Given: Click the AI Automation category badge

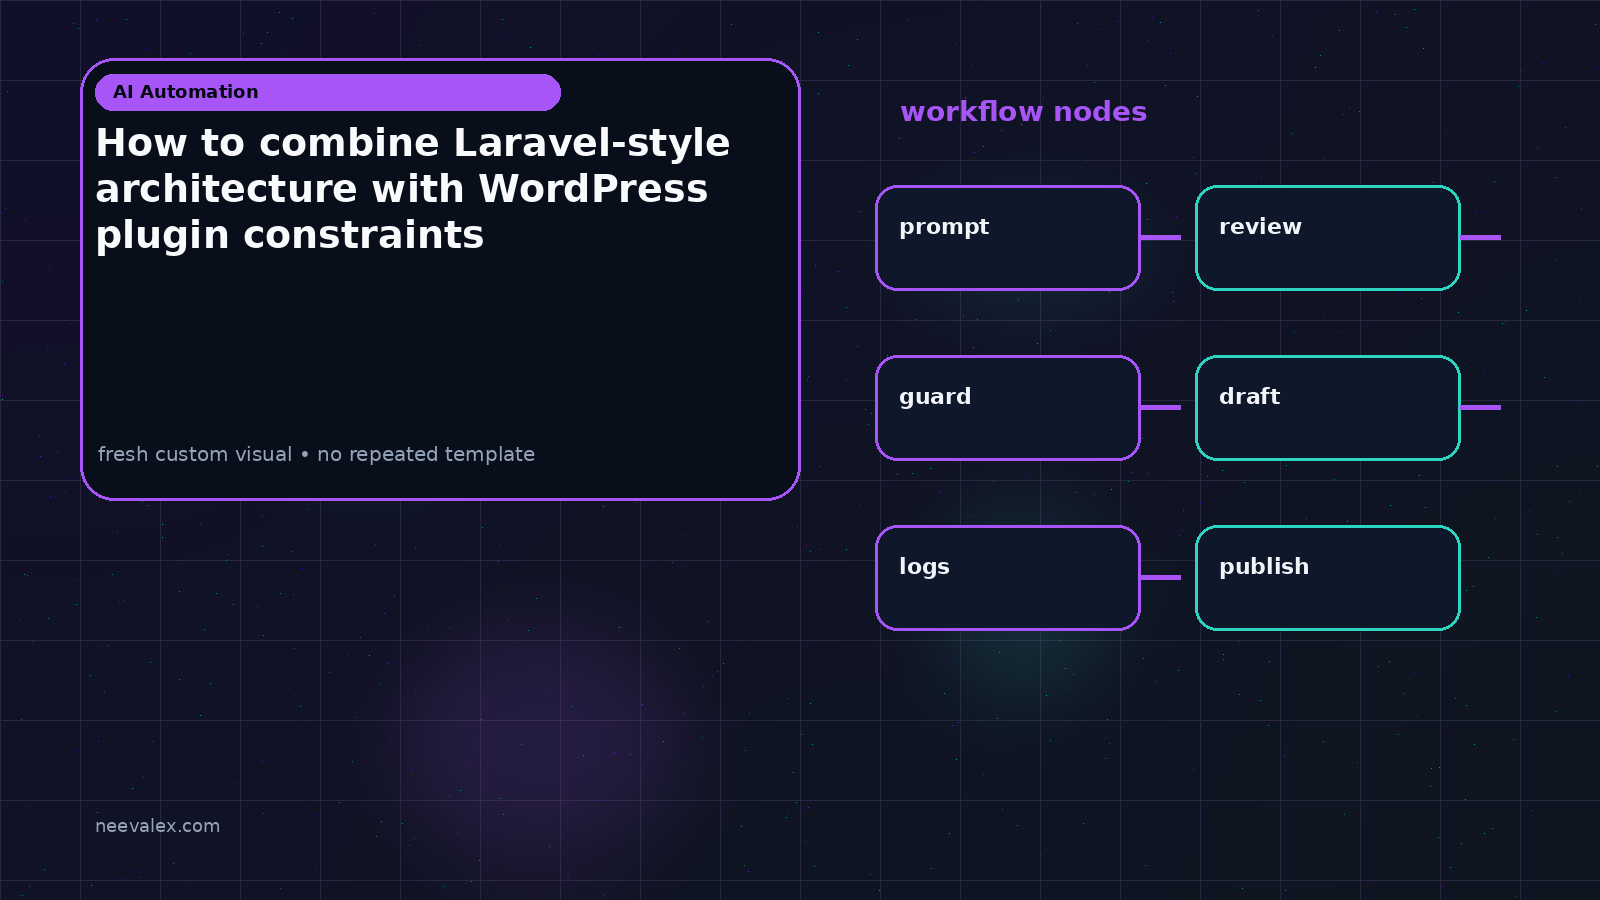Looking at the screenshot, I should 328,92.
